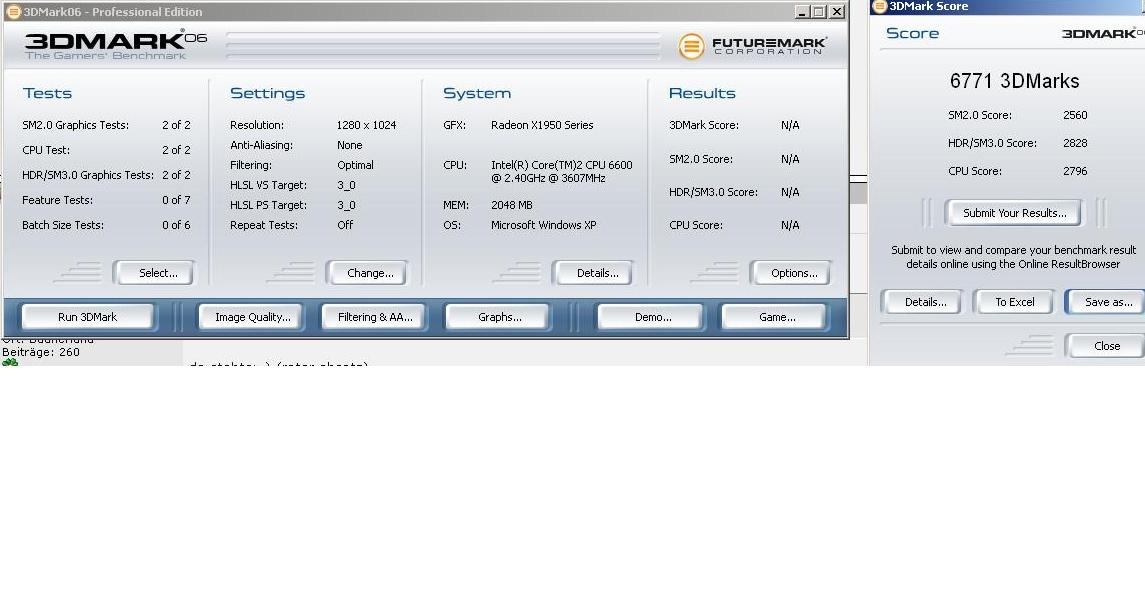This screenshot has height=600, width=1145.
Task: Click the CPU value Intel Core2 6600
Action: (562, 172)
